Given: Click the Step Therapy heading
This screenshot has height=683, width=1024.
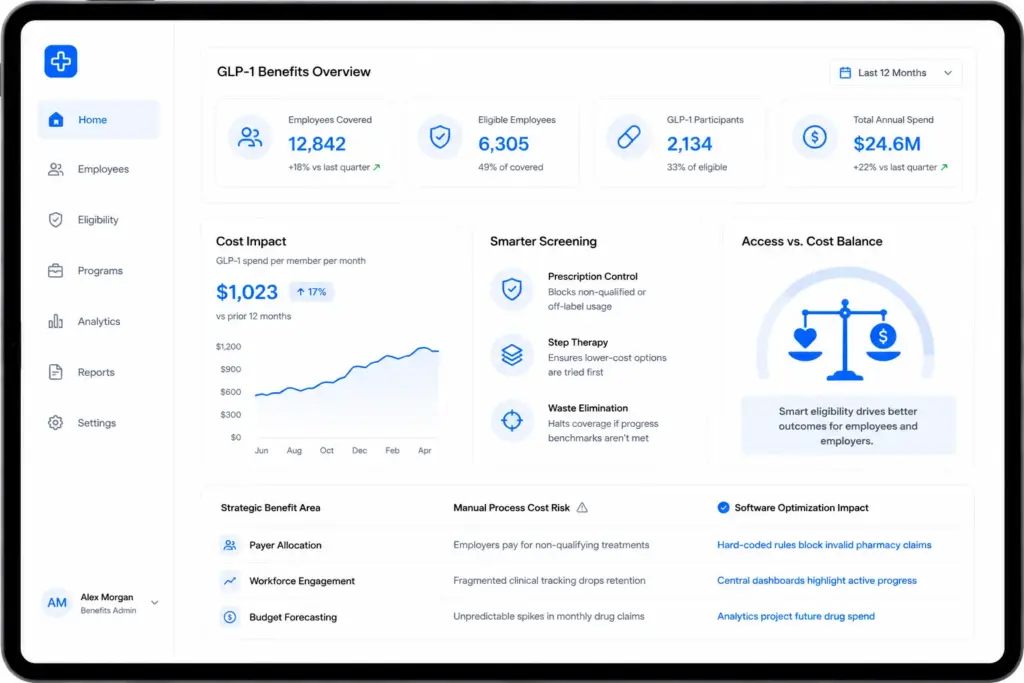Looking at the screenshot, I should [x=578, y=342].
